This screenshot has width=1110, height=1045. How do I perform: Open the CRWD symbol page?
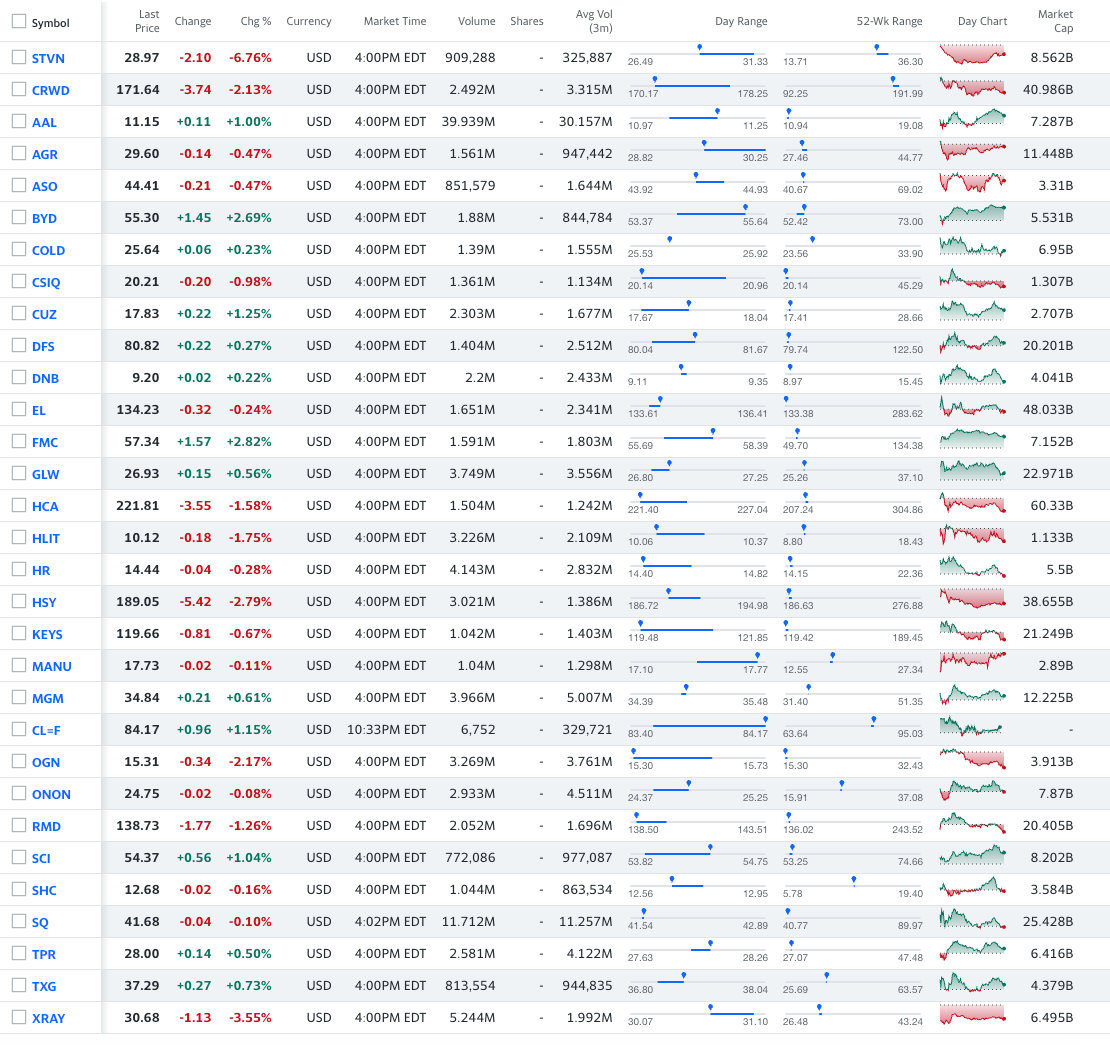(50, 90)
